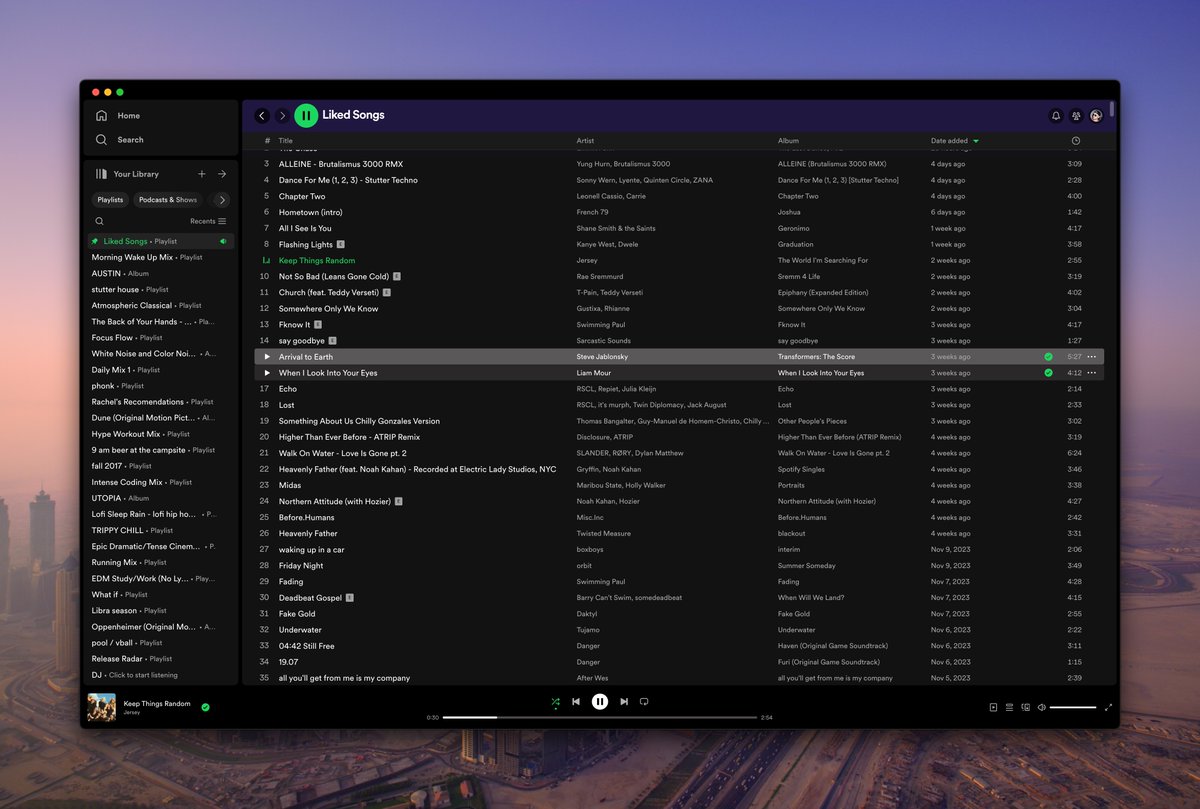Open the profile avatar menu
1200x809 pixels.
point(1096,116)
